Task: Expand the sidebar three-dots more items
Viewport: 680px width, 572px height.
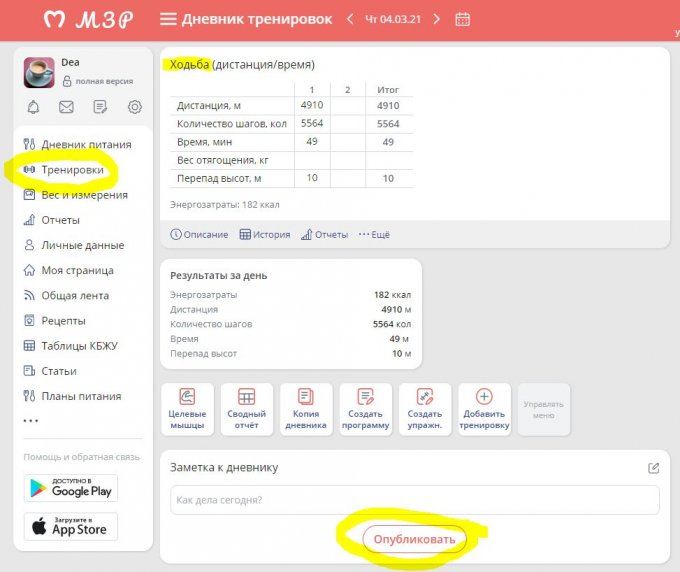Action: (x=30, y=421)
